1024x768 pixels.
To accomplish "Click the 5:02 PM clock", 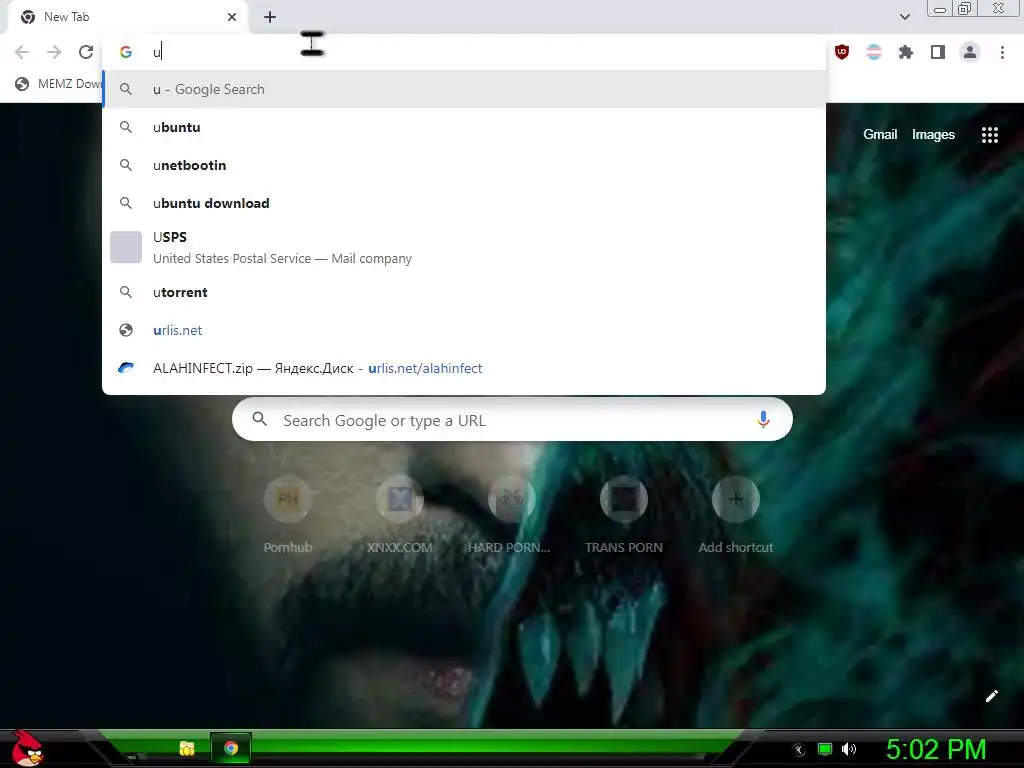I will [x=936, y=749].
